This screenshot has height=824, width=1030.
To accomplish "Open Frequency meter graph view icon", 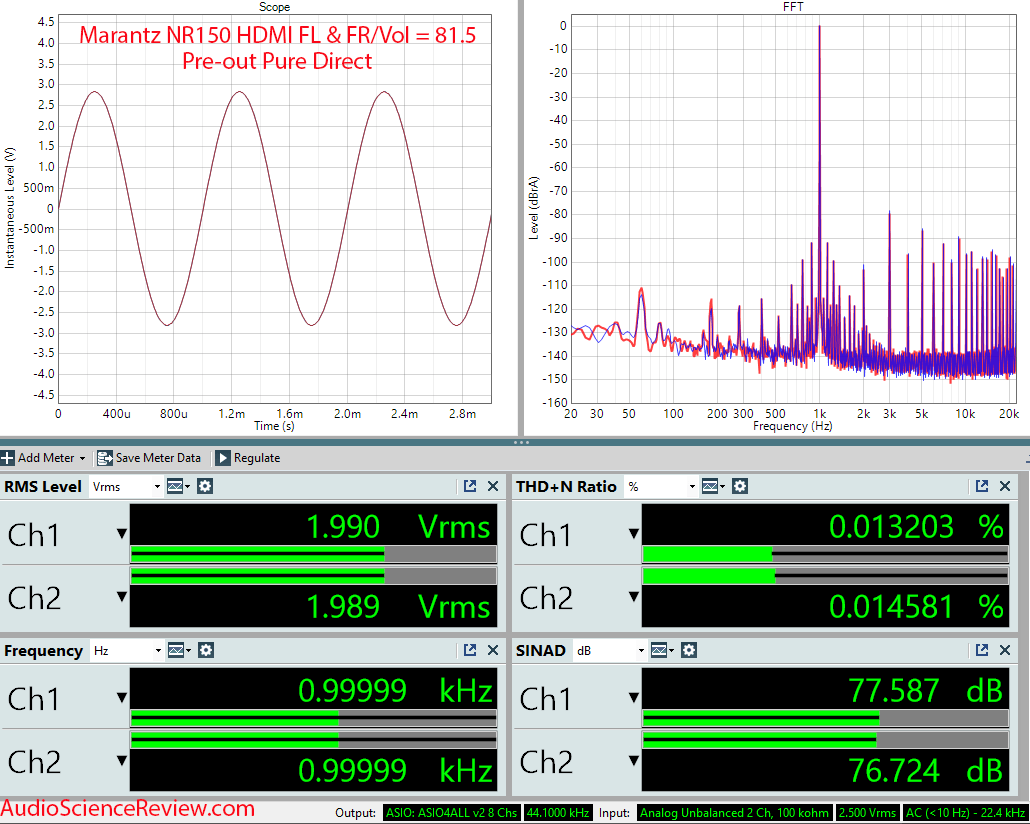I will 178,651.
